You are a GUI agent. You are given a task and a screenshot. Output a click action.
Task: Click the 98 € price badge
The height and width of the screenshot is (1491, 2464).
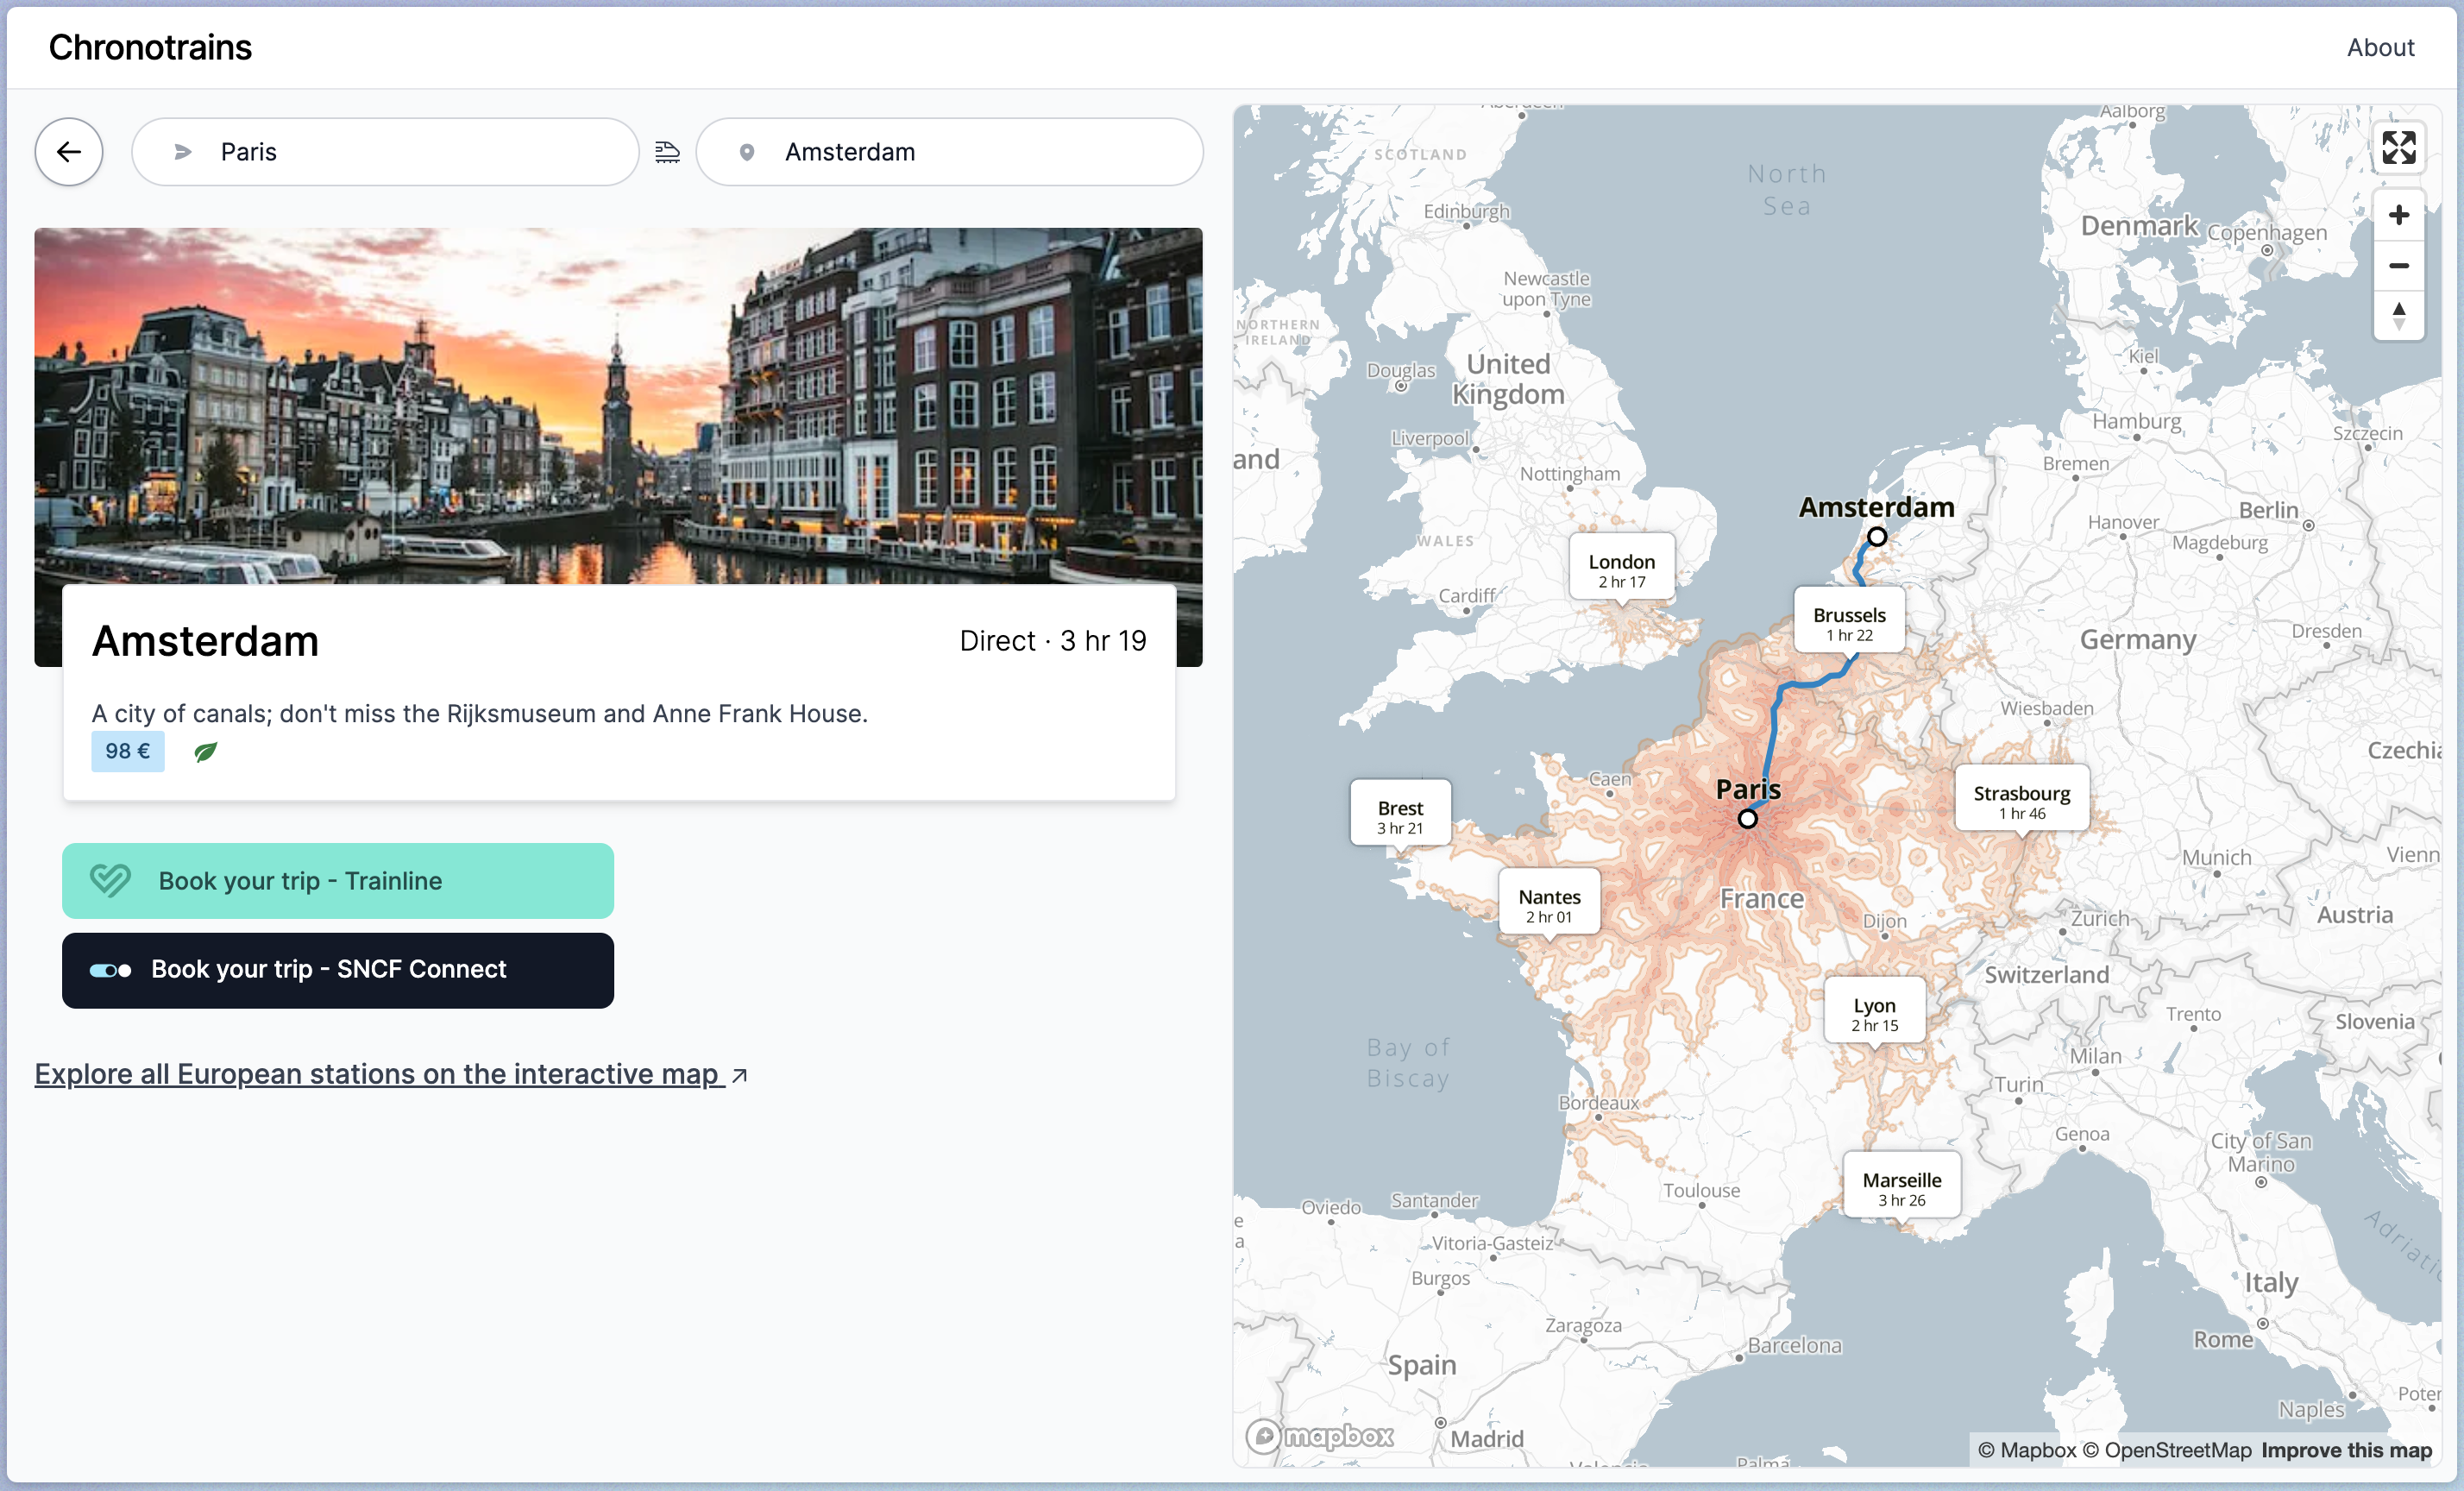click(128, 751)
